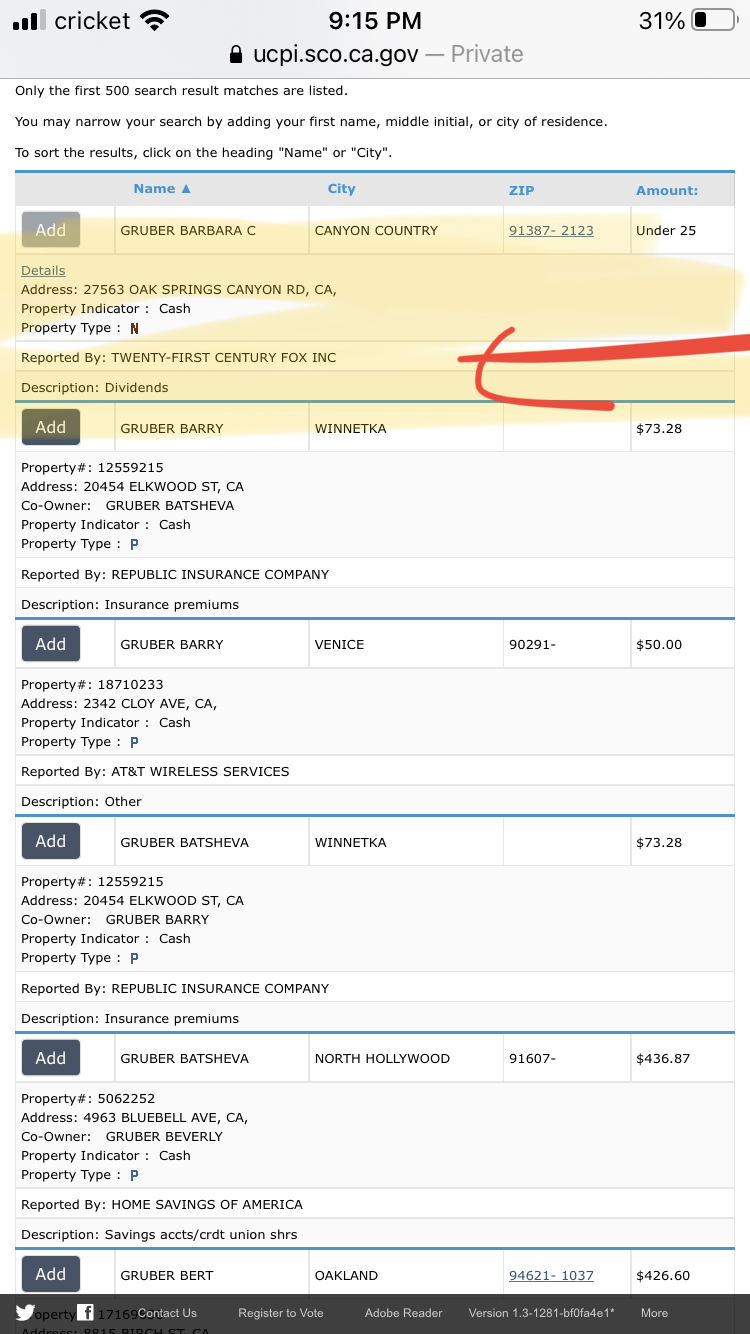The width and height of the screenshot is (750, 1334).
Task: Tap the lock icon beside ucpi.sco.ca.gov
Action: pos(236,54)
